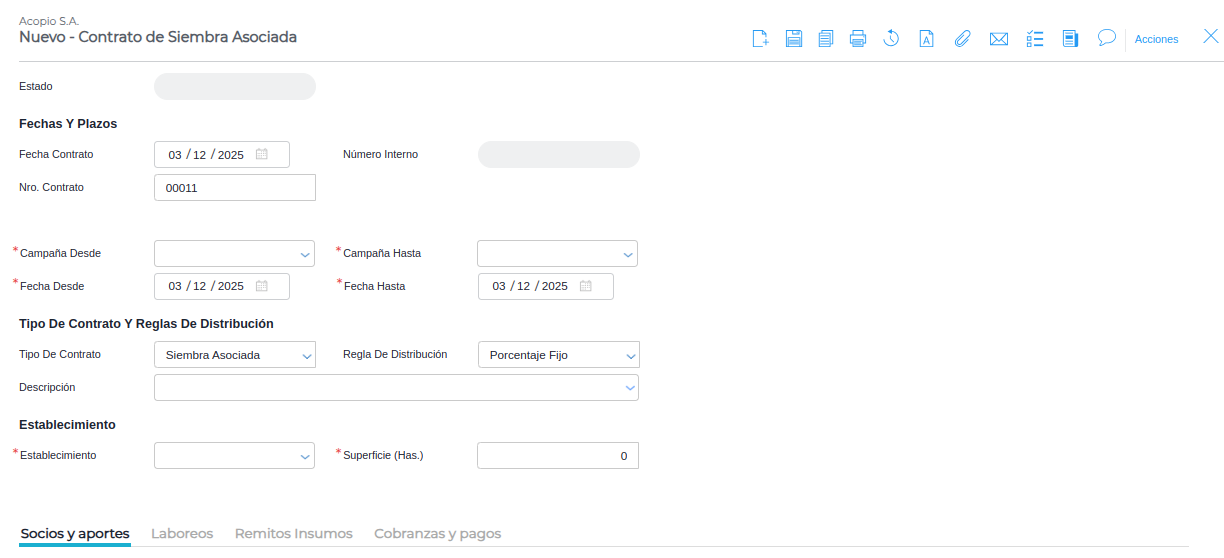Click the Nro. Contrato input field
This screenshot has height=558, width=1224.
(235, 187)
